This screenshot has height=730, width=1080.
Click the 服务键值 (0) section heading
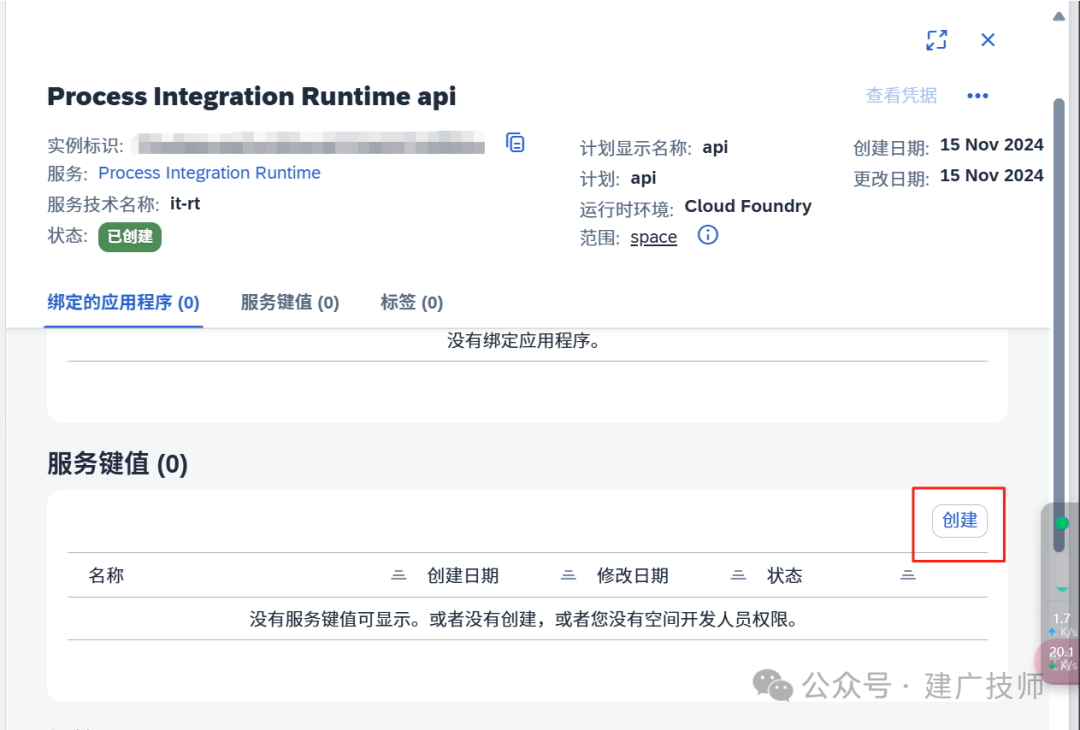click(117, 463)
